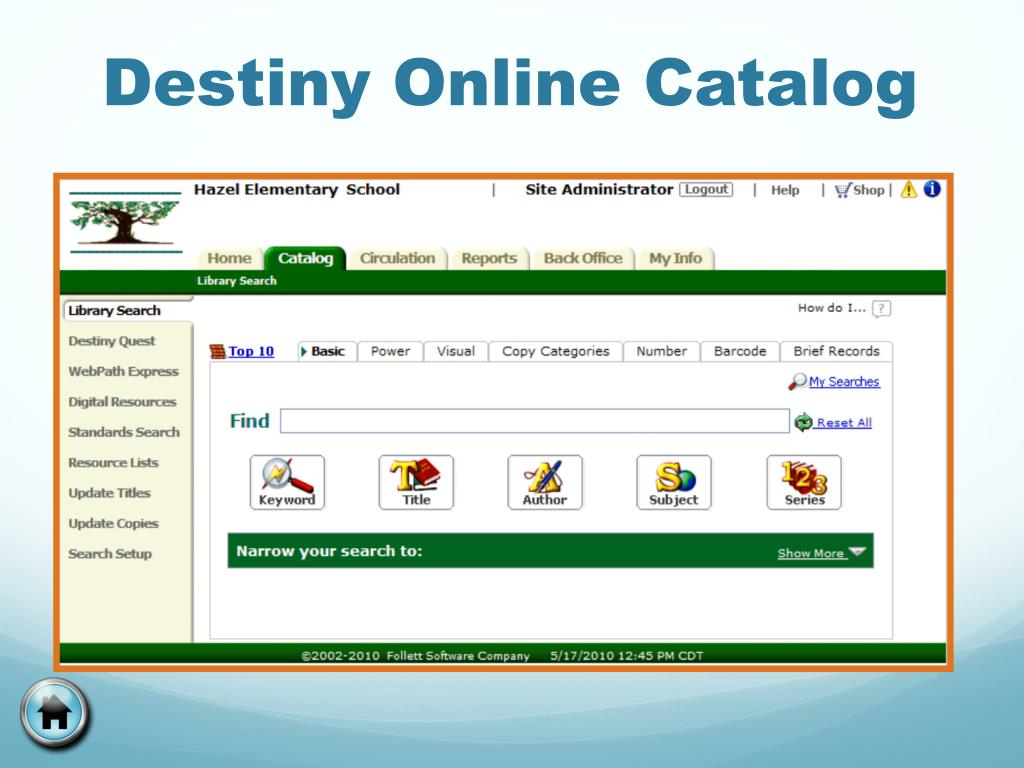This screenshot has width=1024, height=768.
Task: Click the Keyword search icon
Action: pyautogui.click(x=287, y=482)
